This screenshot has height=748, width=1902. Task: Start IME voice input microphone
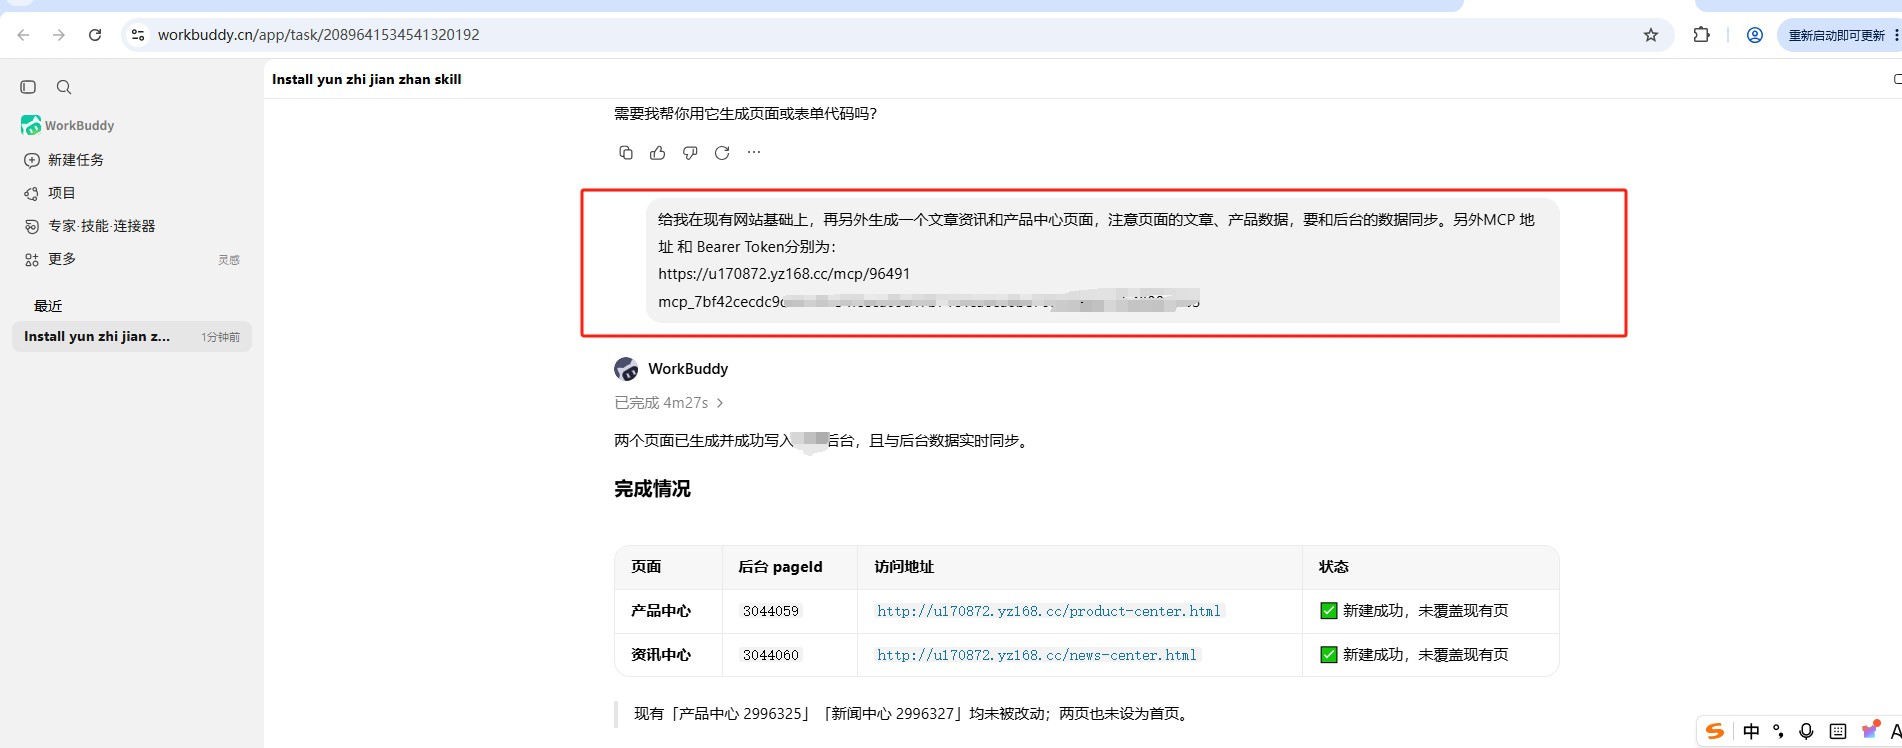click(x=1806, y=731)
